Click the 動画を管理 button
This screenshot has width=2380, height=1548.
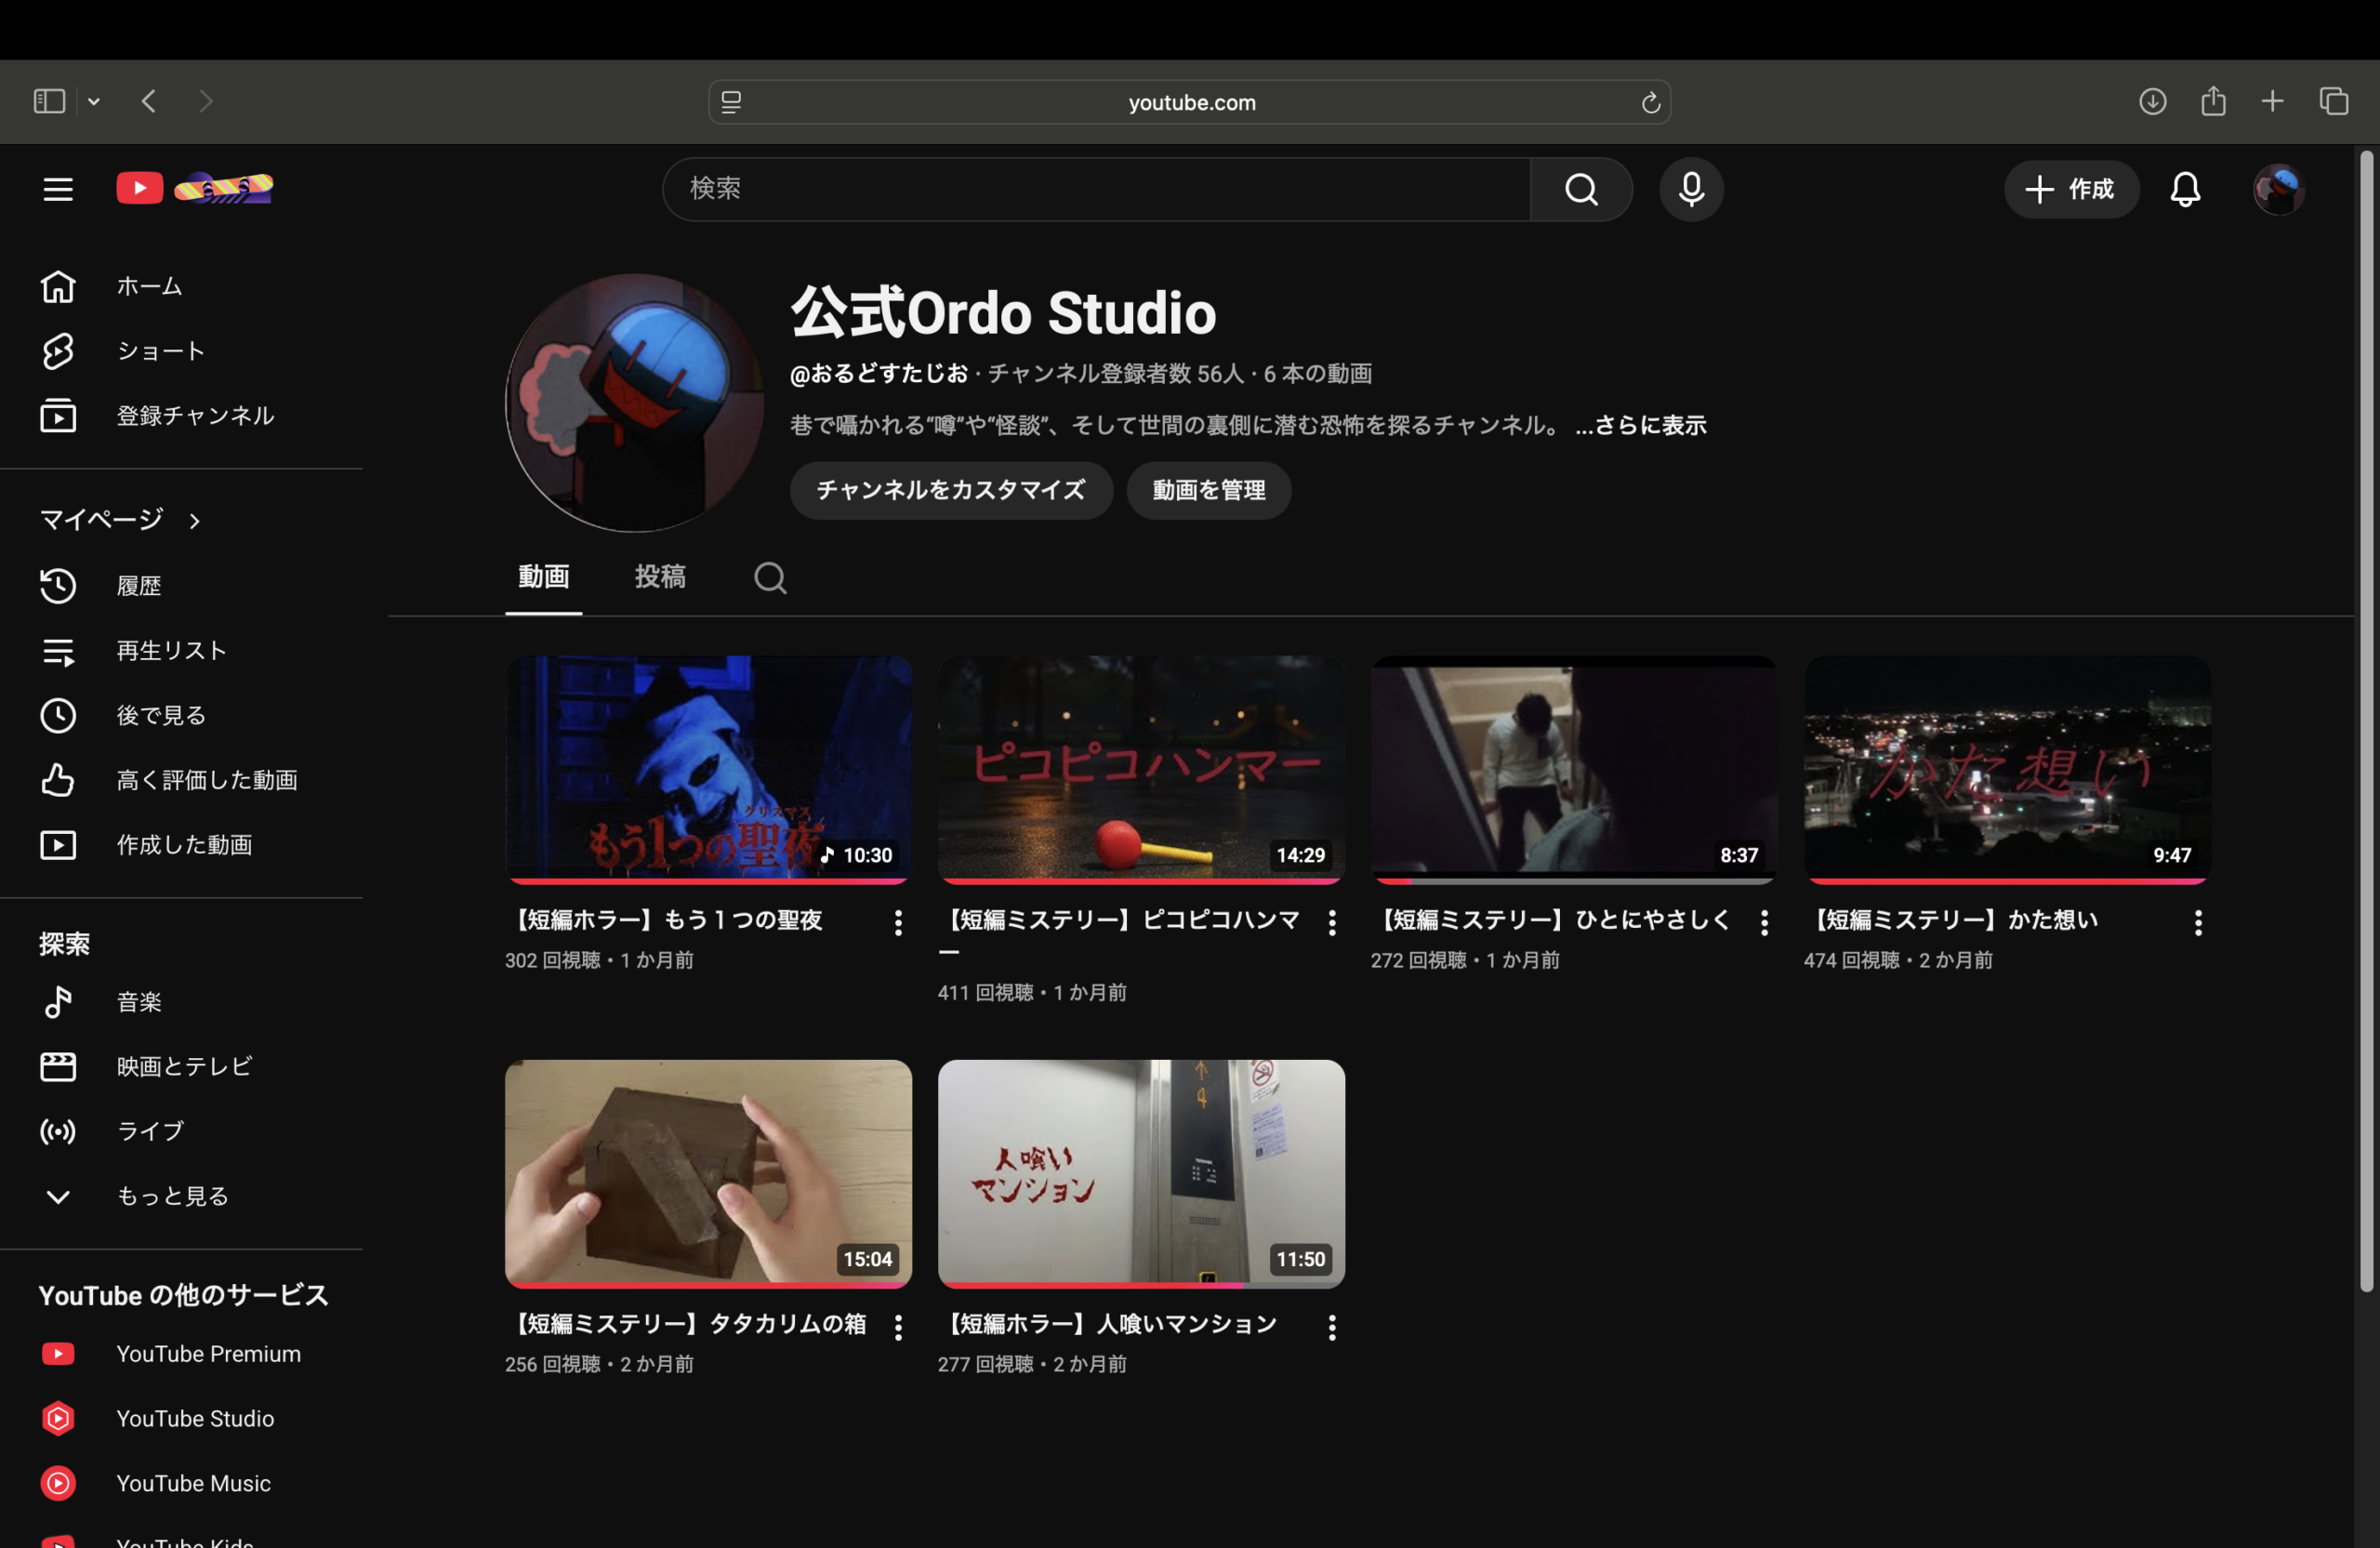coord(1208,490)
